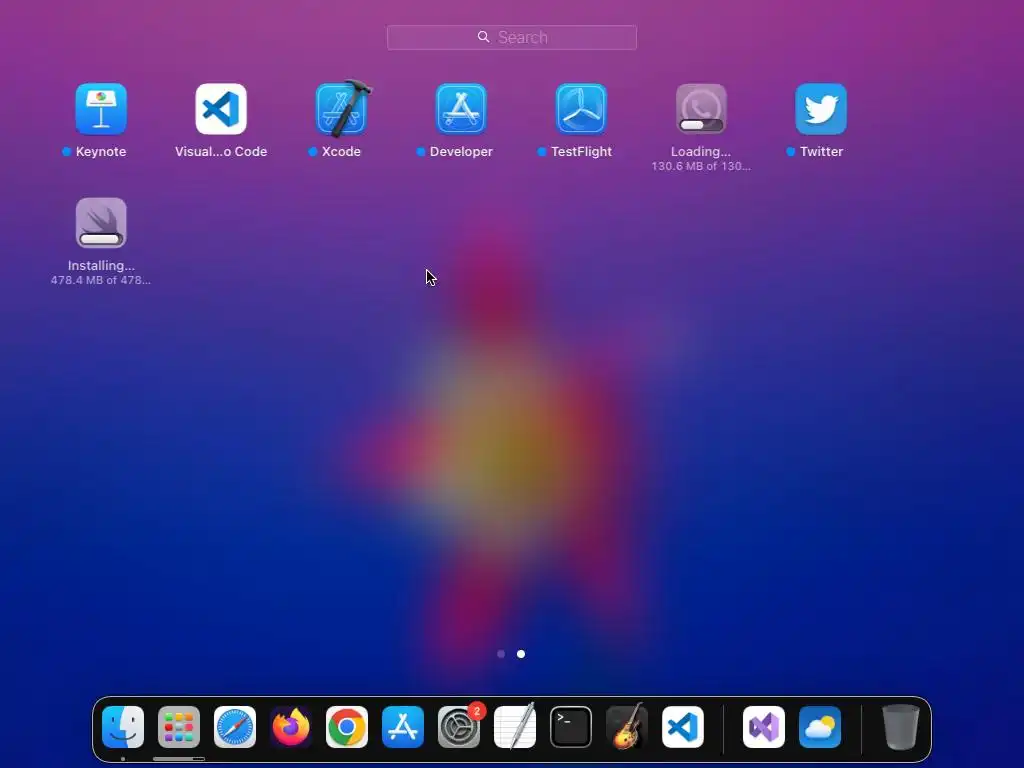Open Xcode app icon

click(342, 108)
